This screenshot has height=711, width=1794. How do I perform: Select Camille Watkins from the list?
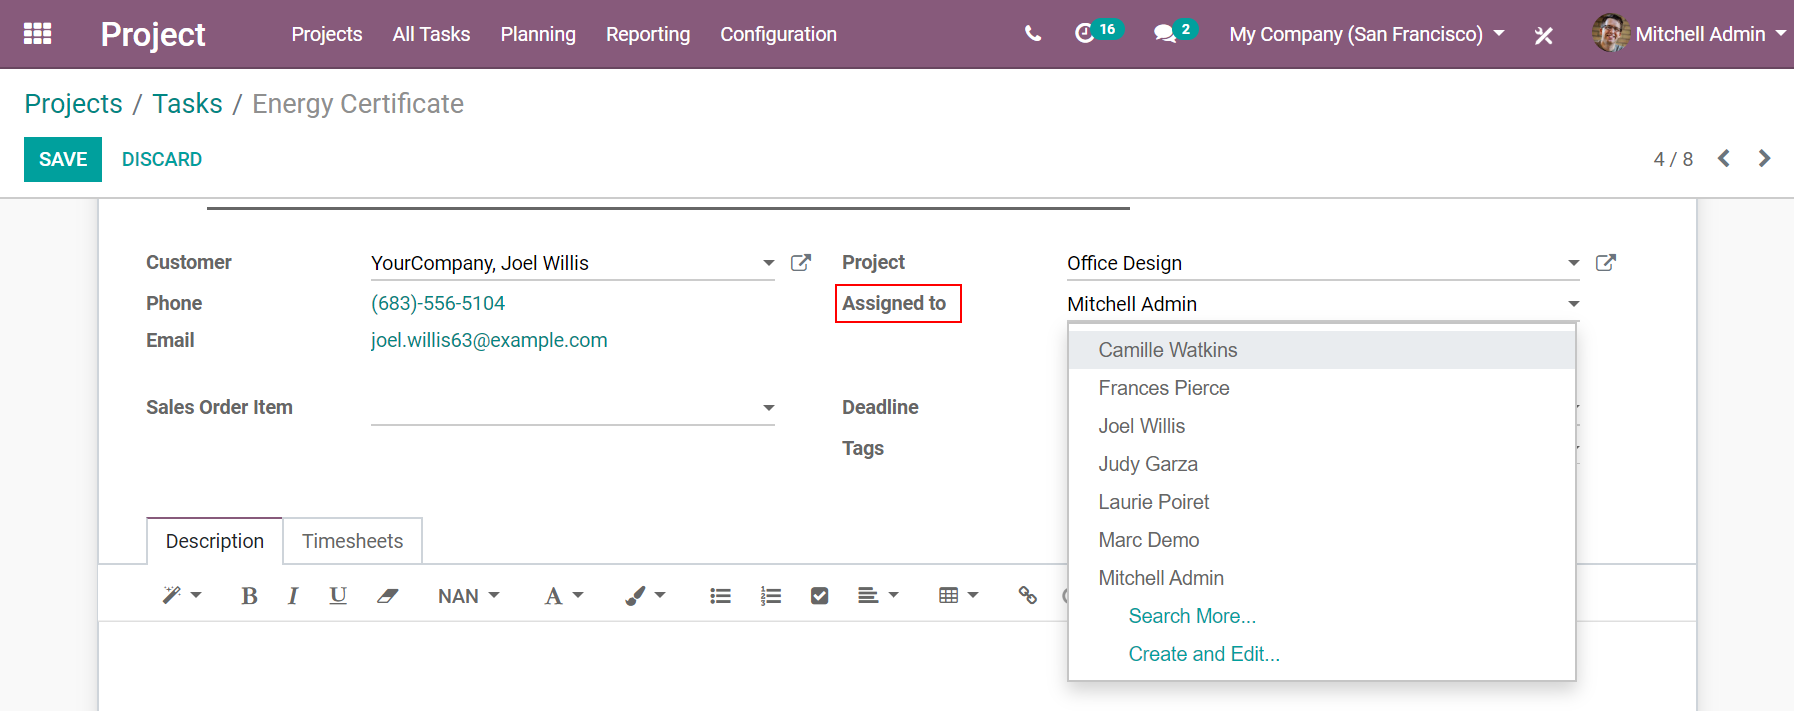[1167, 350]
